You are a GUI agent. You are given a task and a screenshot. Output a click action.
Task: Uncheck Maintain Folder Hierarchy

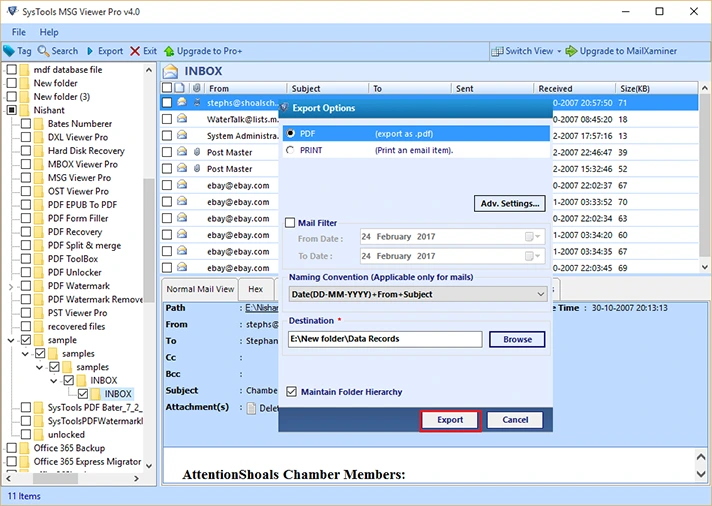[x=292, y=392]
